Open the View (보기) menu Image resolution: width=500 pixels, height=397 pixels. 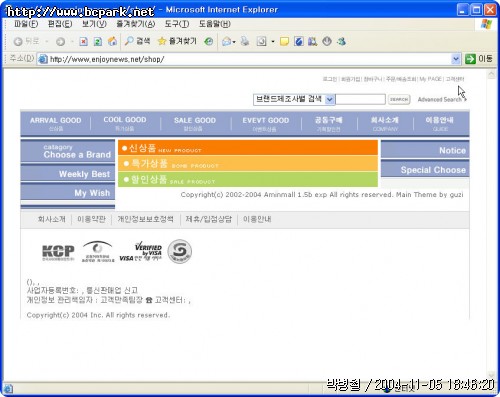[94, 24]
